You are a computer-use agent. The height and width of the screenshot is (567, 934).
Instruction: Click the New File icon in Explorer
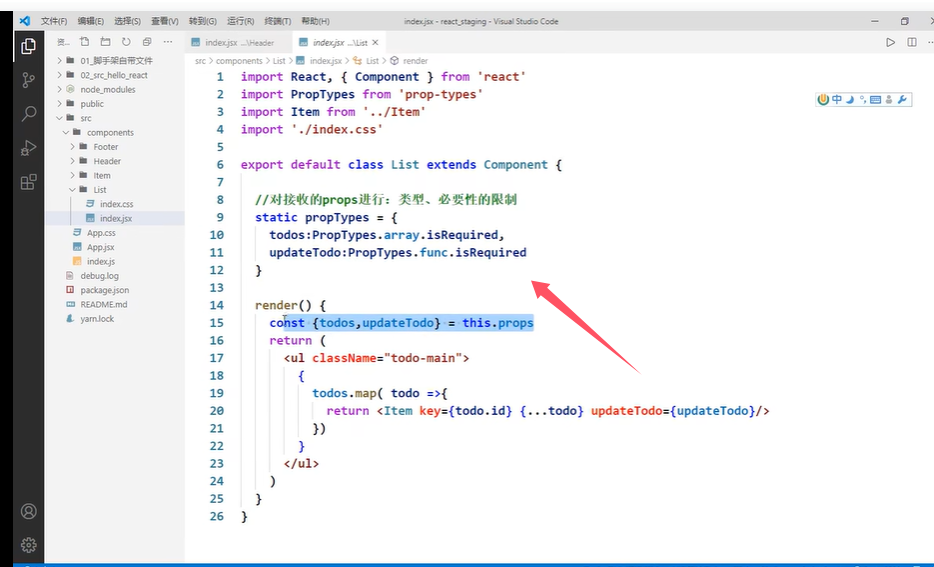(85, 42)
